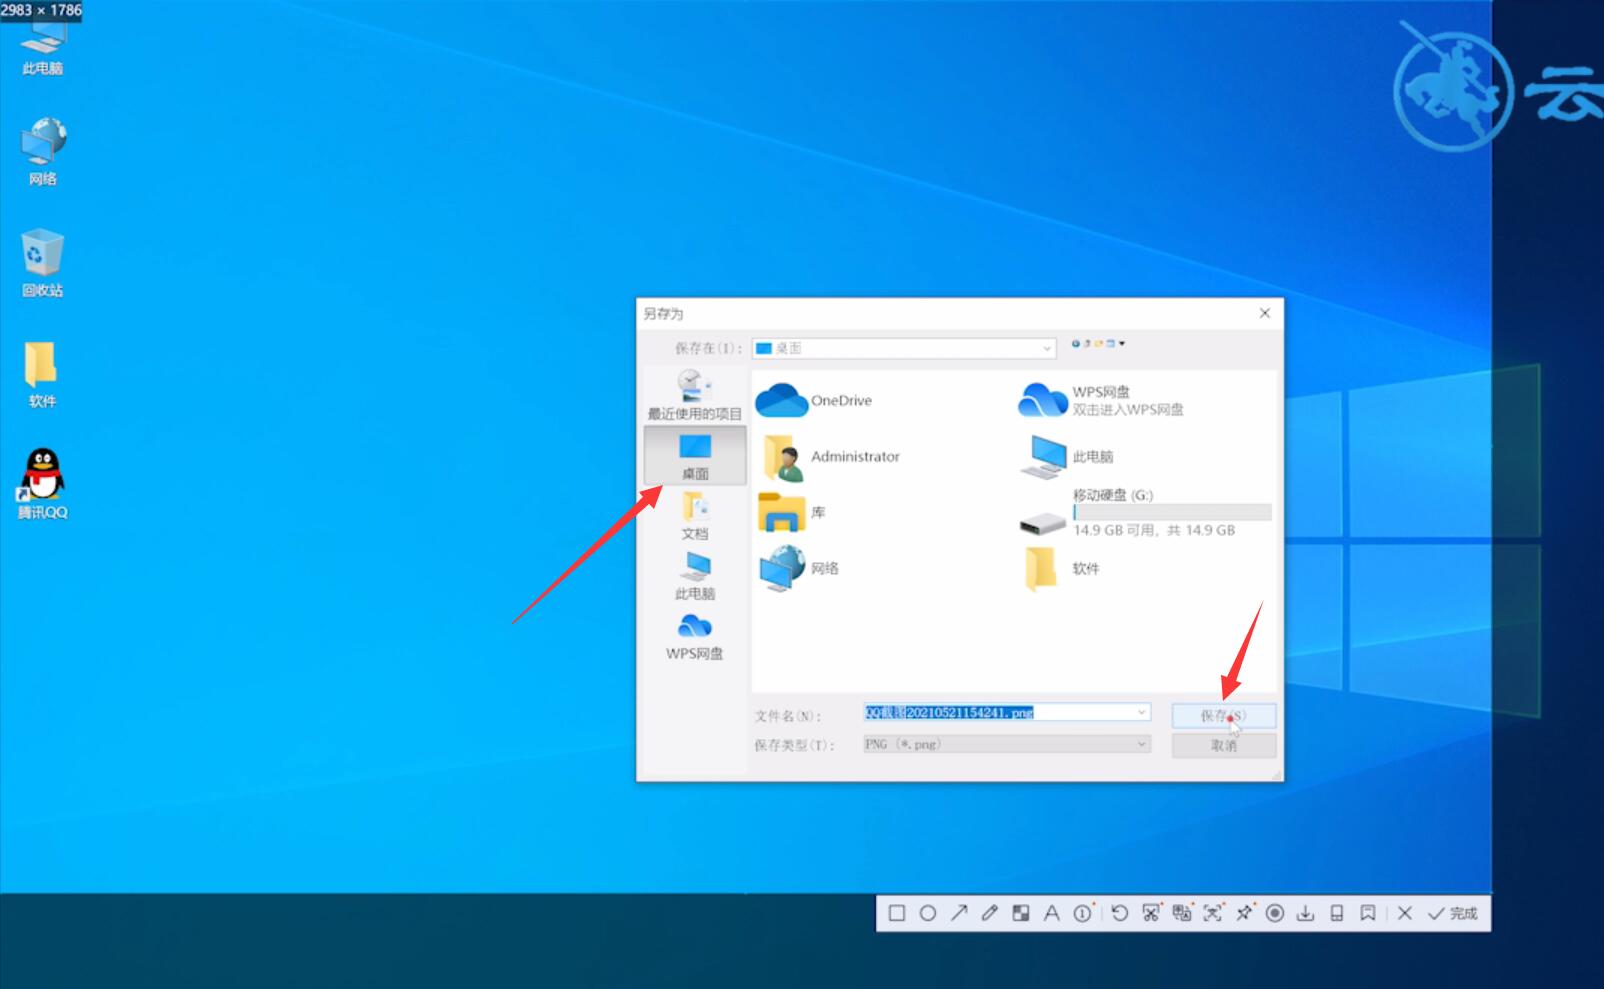Image resolution: width=1604 pixels, height=989 pixels.
Task: Undo the last annotation
Action: click(1120, 913)
